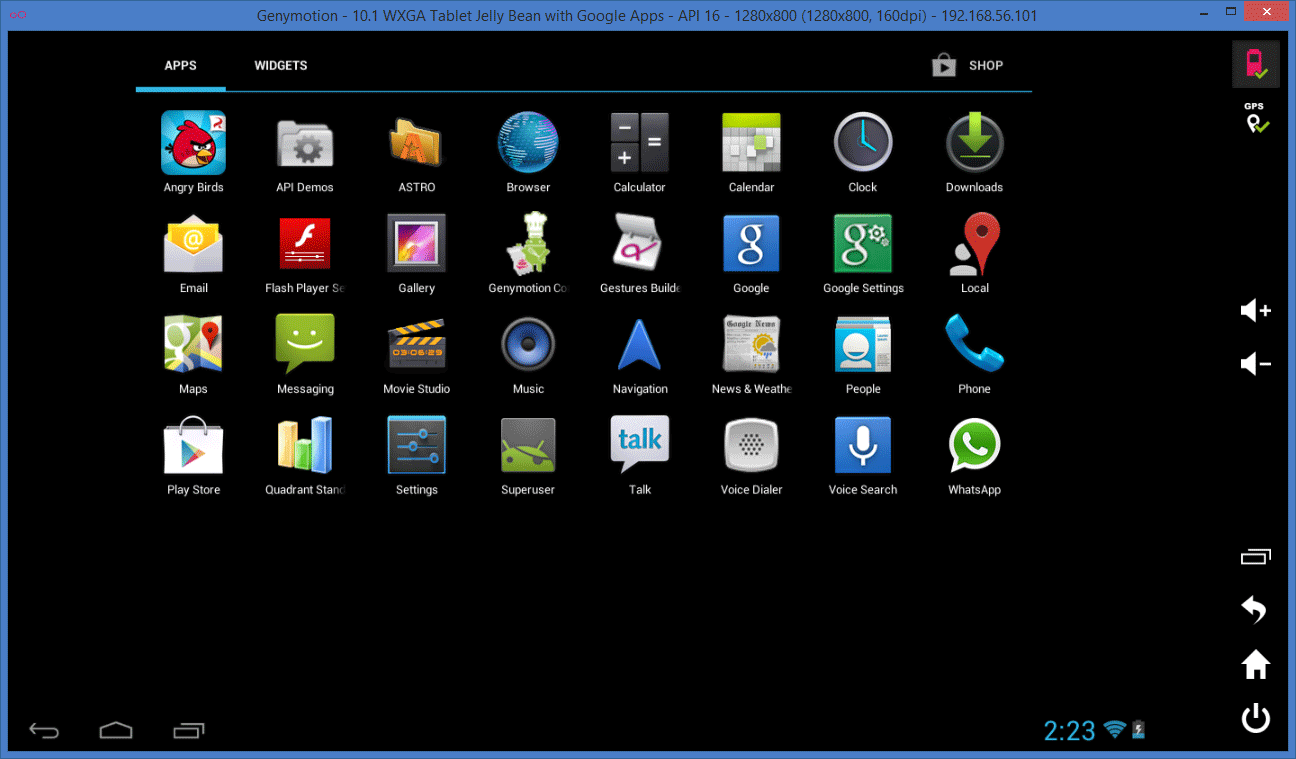Image resolution: width=1296 pixels, height=759 pixels.
Task: Open the Gallery app
Action: click(416, 244)
